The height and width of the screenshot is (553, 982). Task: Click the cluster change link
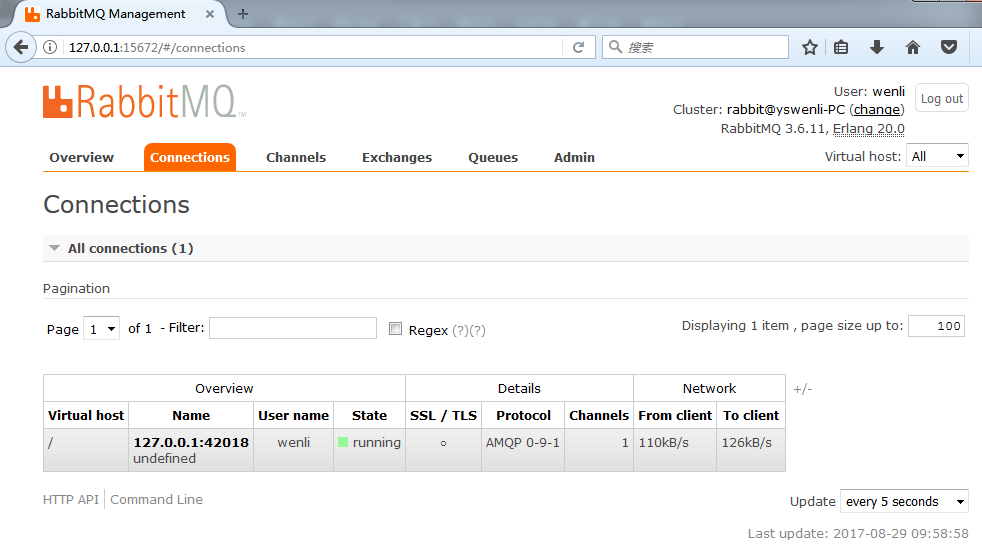(877, 110)
